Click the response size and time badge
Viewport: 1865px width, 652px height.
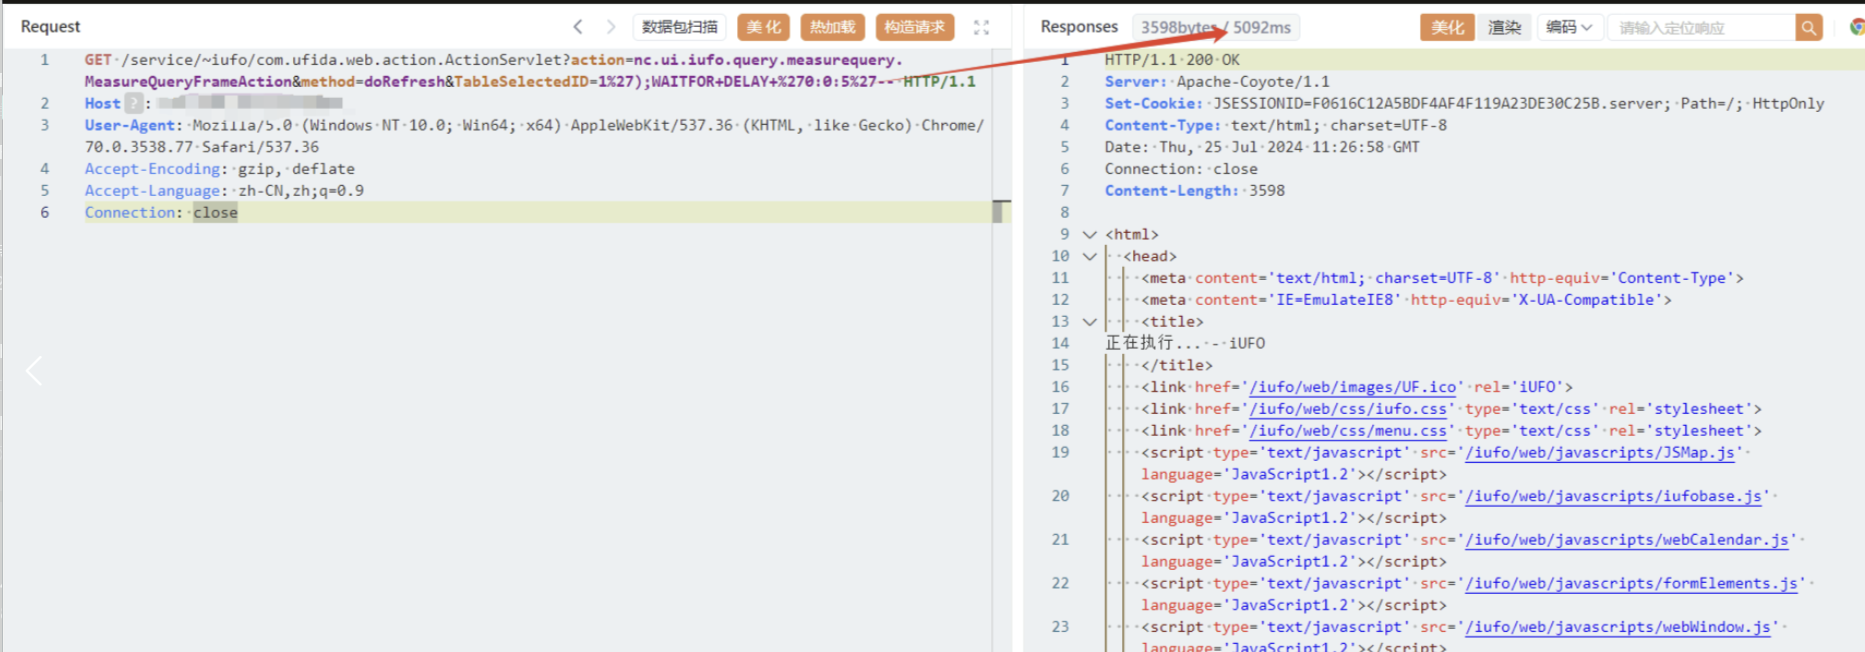coord(1215,27)
